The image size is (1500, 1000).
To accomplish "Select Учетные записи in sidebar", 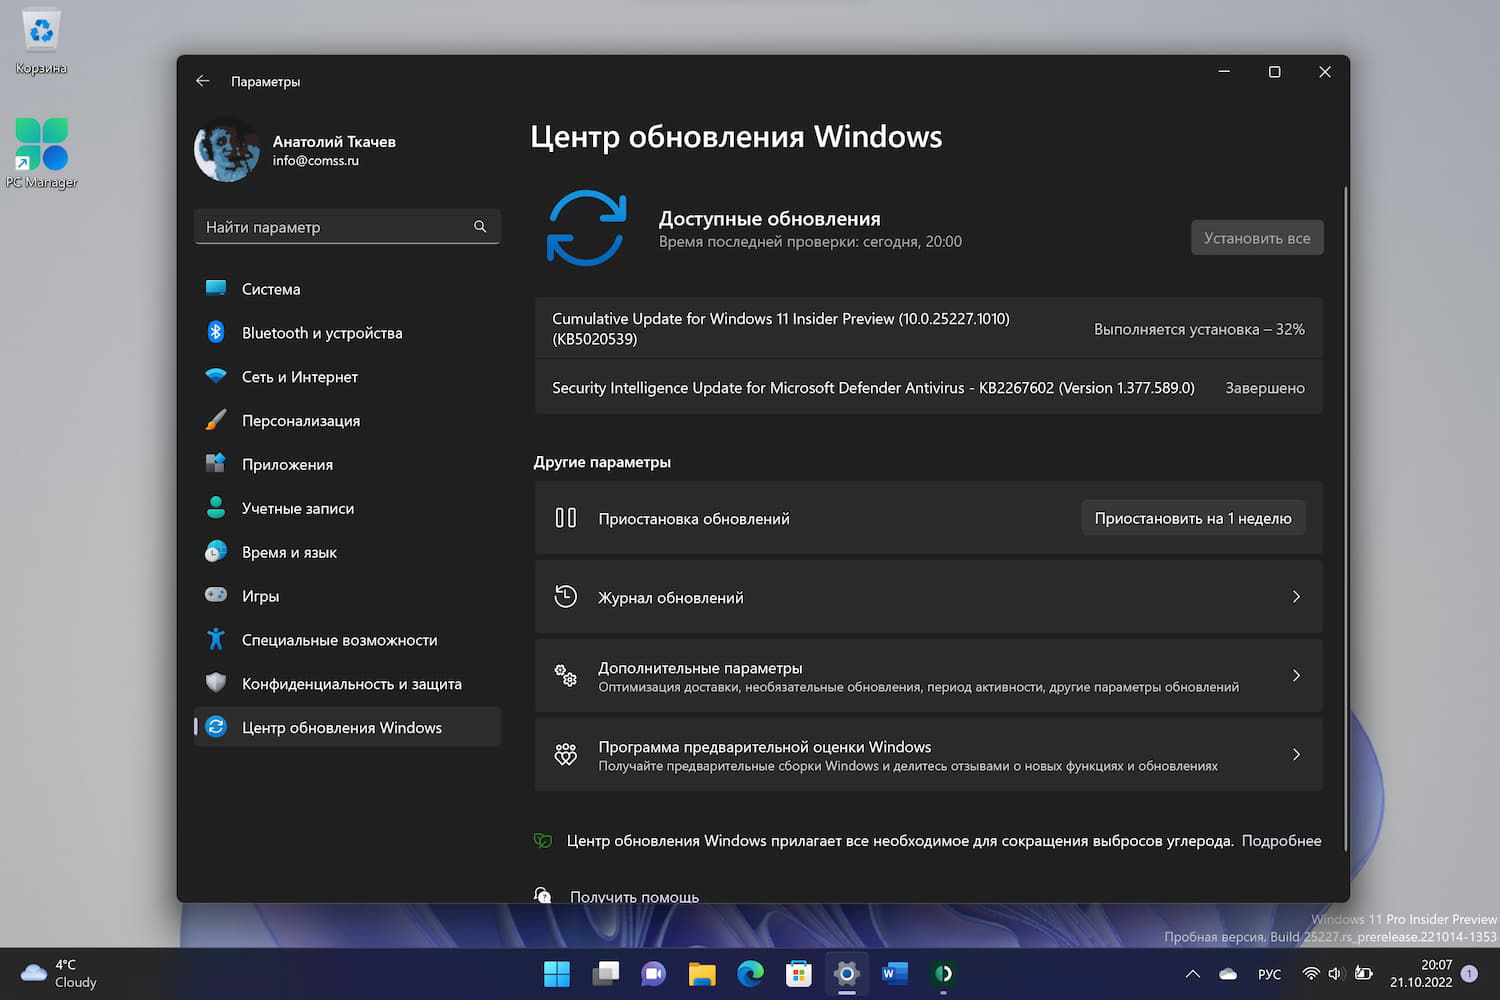I will coord(347,509).
